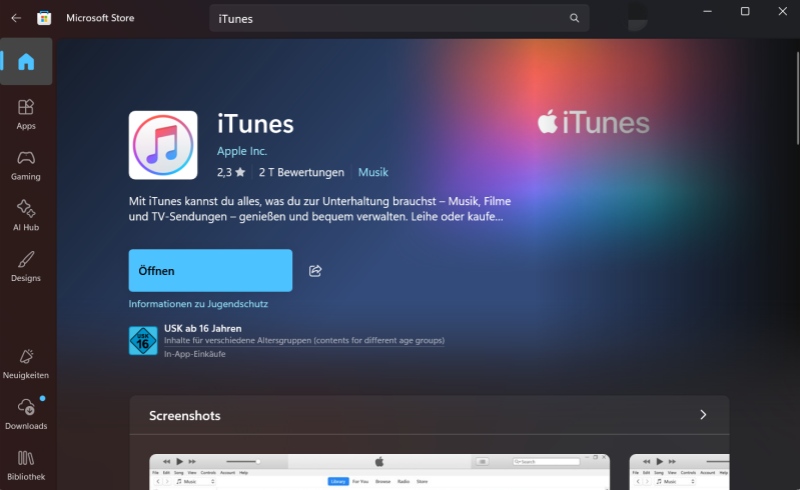800x490 pixels.
Task: Click the user profile avatar
Action: tap(636, 18)
